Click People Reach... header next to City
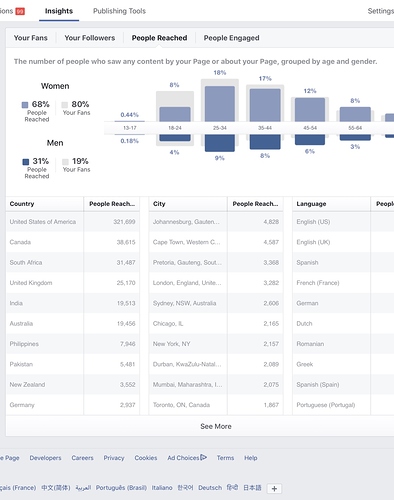This screenshot has height=500, width=394. point(255,204)
